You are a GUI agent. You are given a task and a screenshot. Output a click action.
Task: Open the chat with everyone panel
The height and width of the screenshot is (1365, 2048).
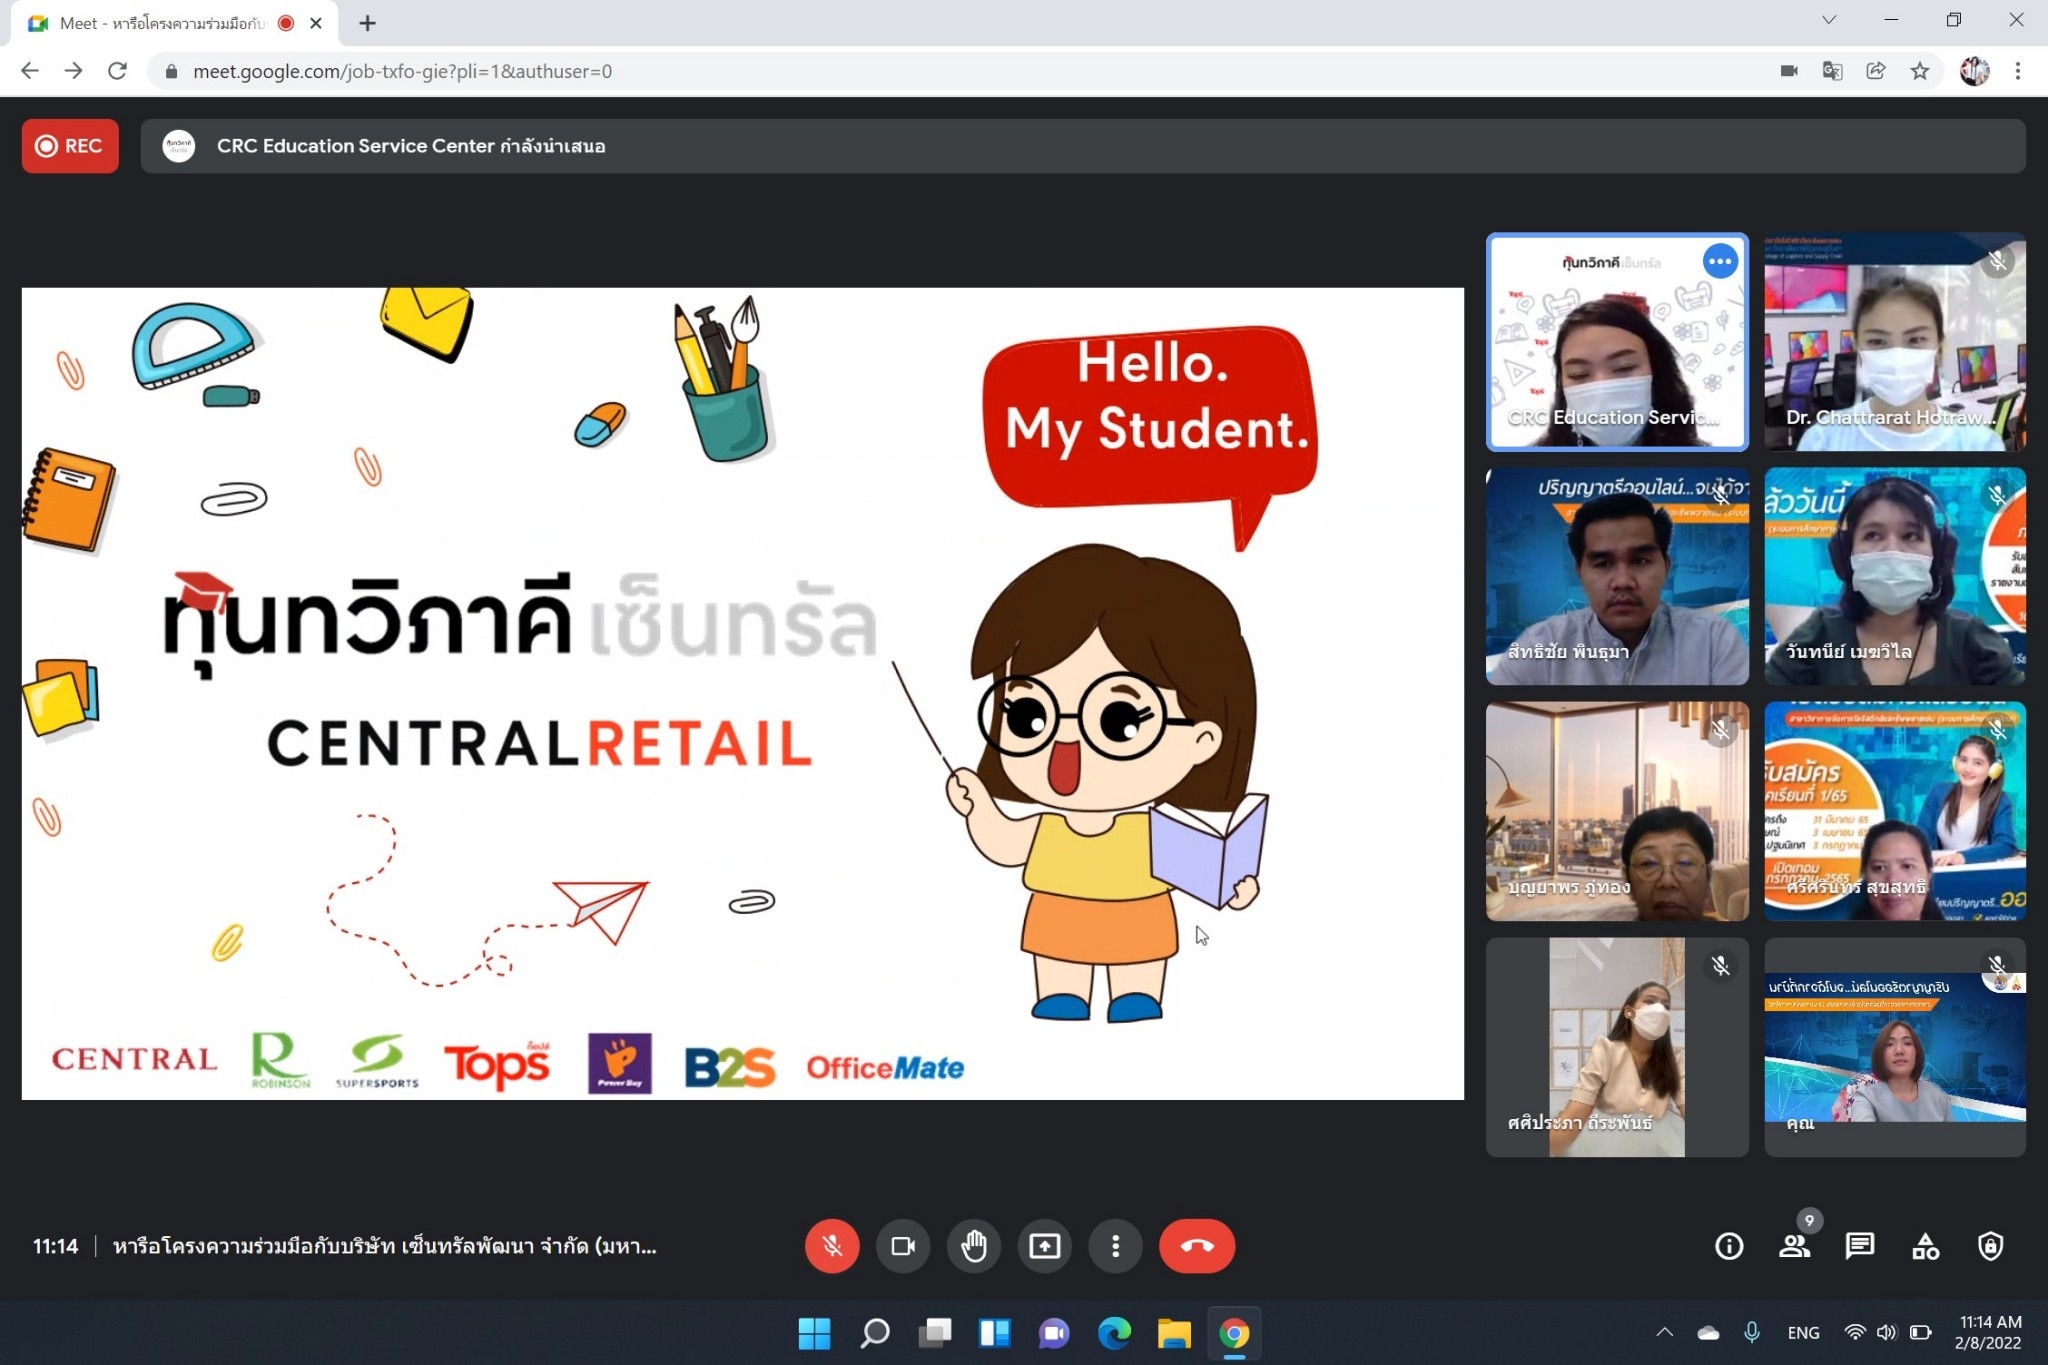pyautogui.click(x=1860, y=1246)
